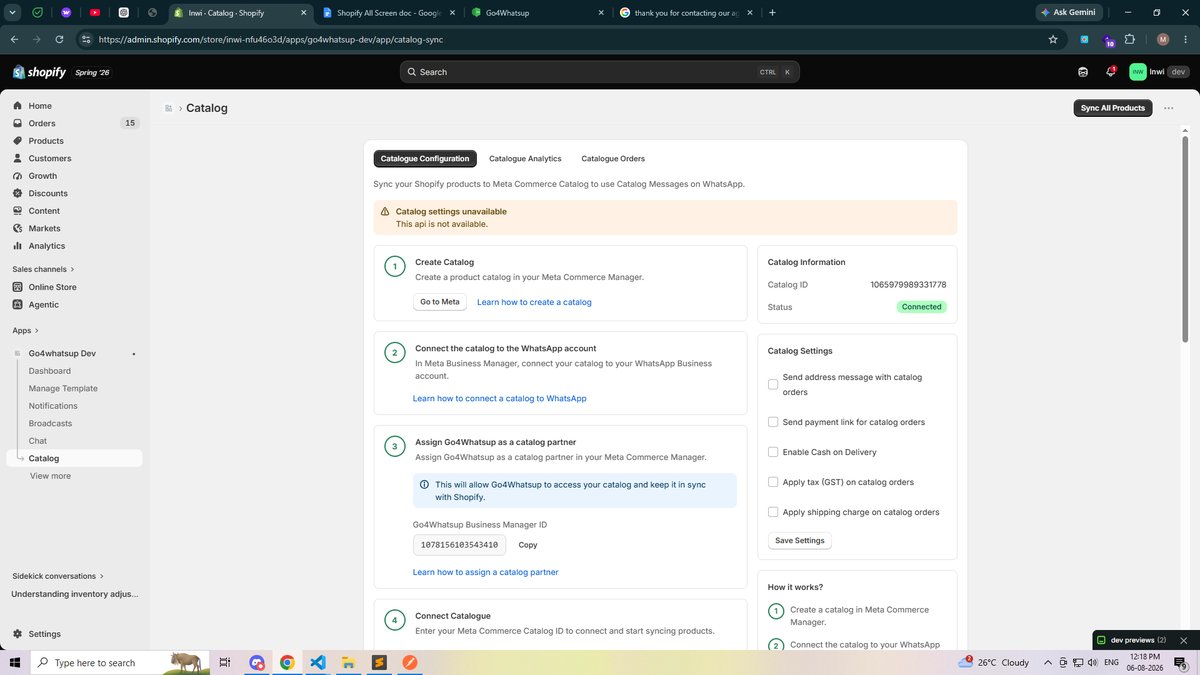Switch to the Catalogue Analytics tab
Image resolution: width=1200 pixels, height=675 pixels.
click(525, 159)
